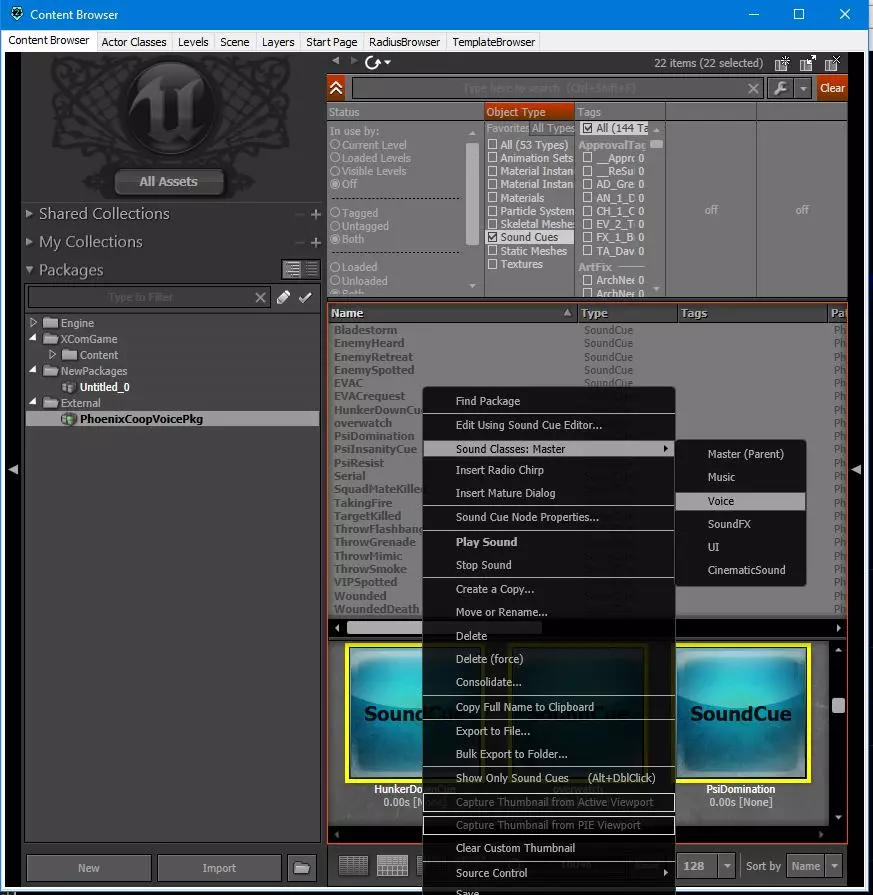Switch Packages to tree view icon
The image size is (873, 895).
click(x=292, y=269)
